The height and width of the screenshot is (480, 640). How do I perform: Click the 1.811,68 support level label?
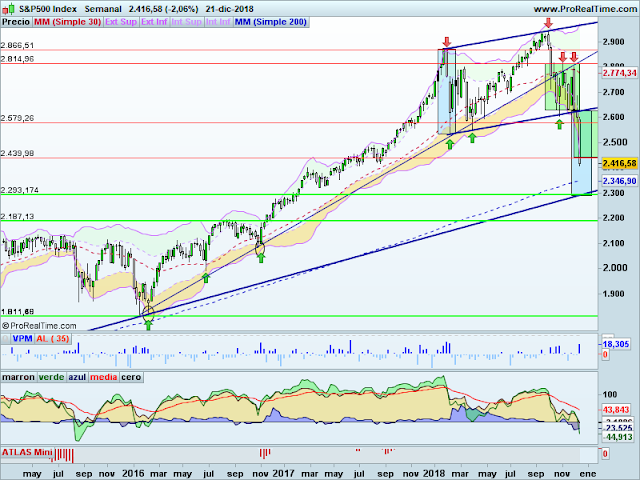17,311
